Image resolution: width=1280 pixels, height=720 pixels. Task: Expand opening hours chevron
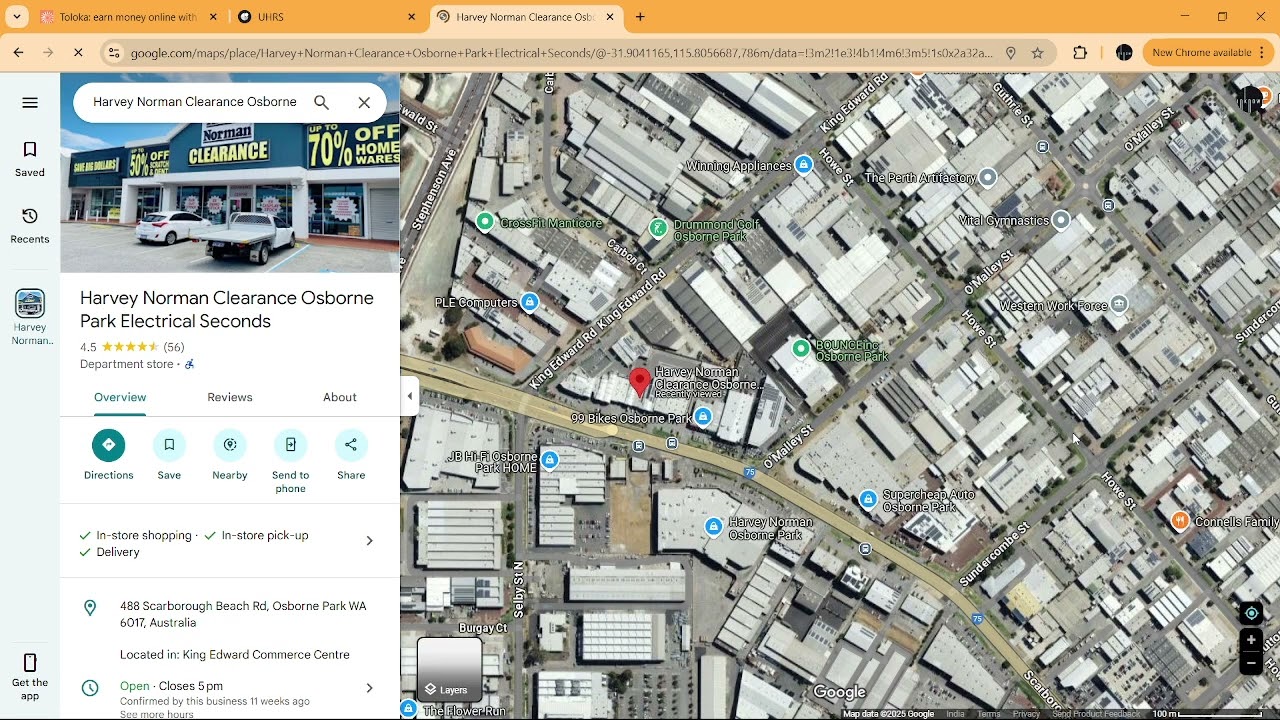click(x=369, y=688)
